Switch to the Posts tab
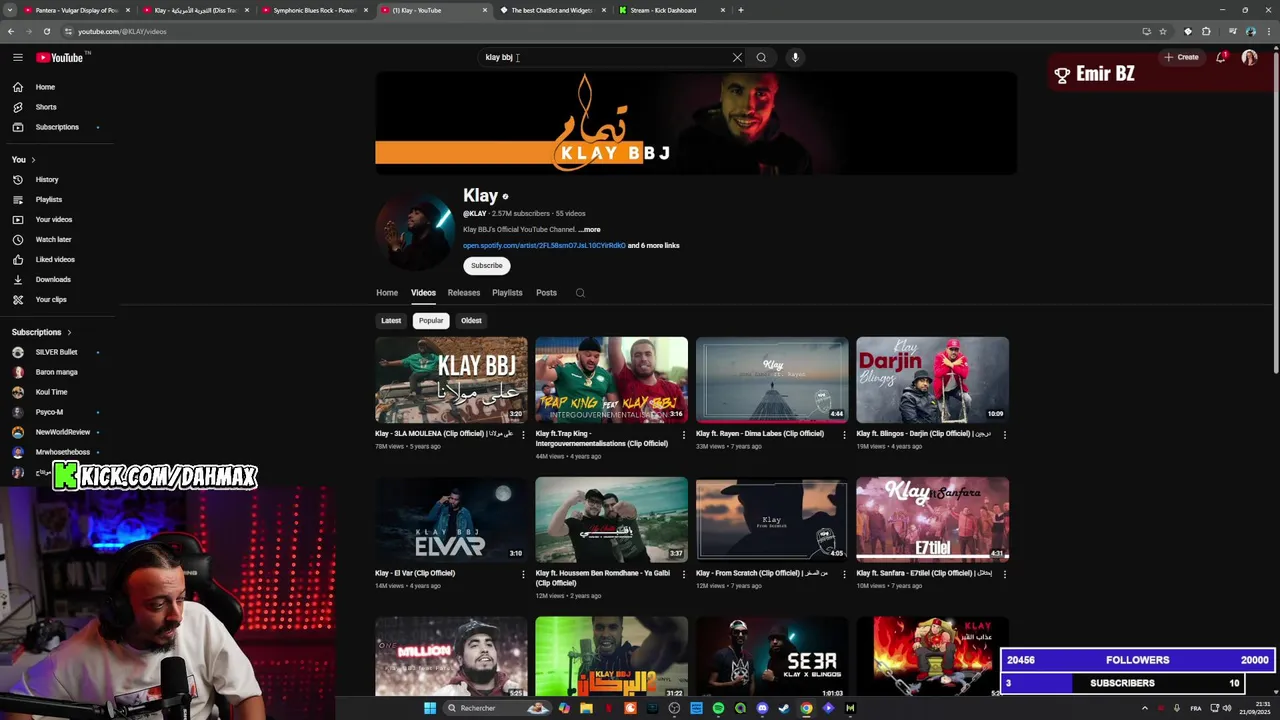 tap(546, 293)
